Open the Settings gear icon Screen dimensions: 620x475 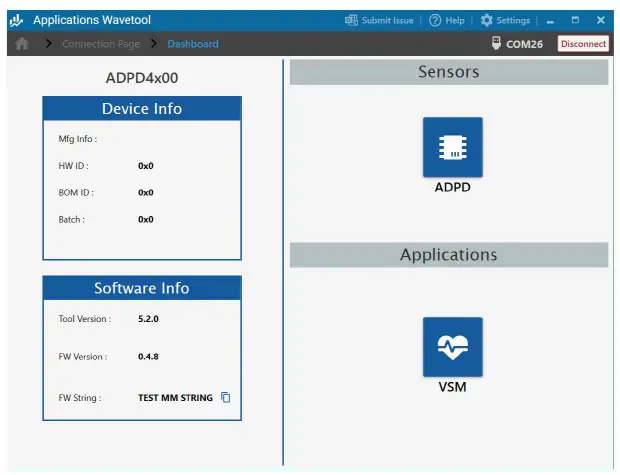[x=487, y=20]
